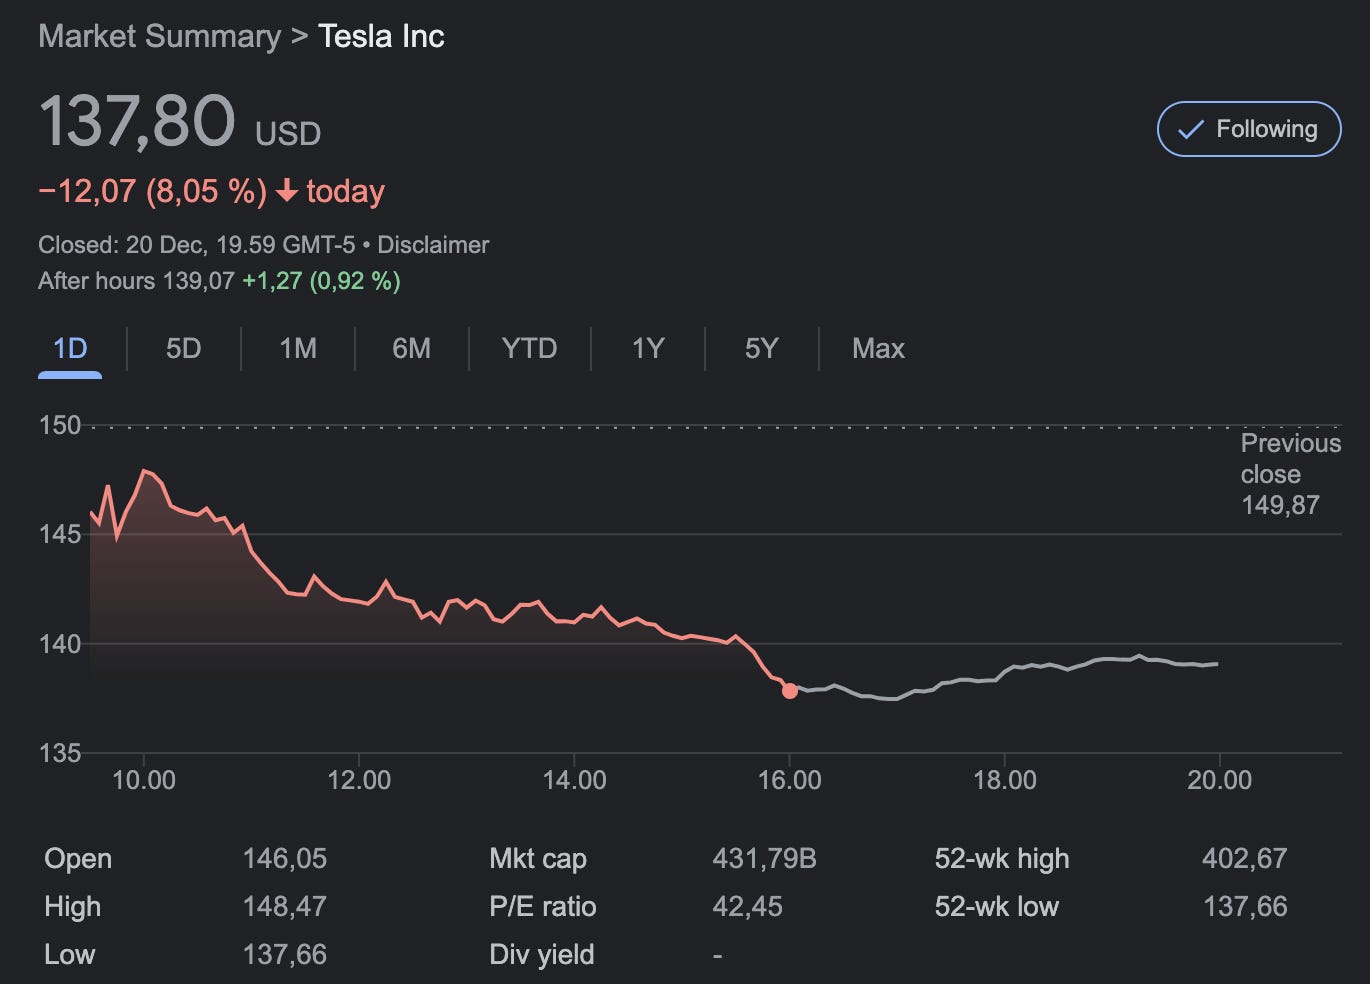Click the 52-wk low label
This screenshot has height=984, width=1370.
[996, 906]
